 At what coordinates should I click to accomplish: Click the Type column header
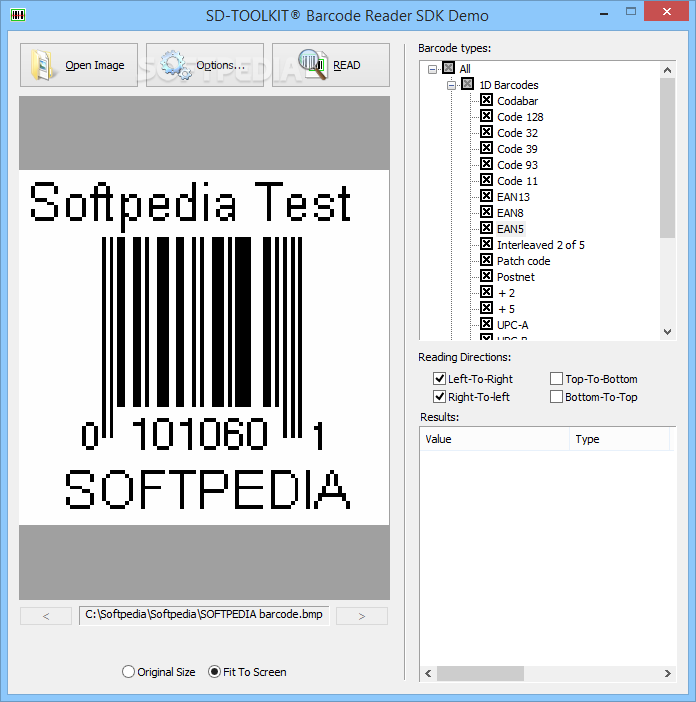(x=619, y=439)
